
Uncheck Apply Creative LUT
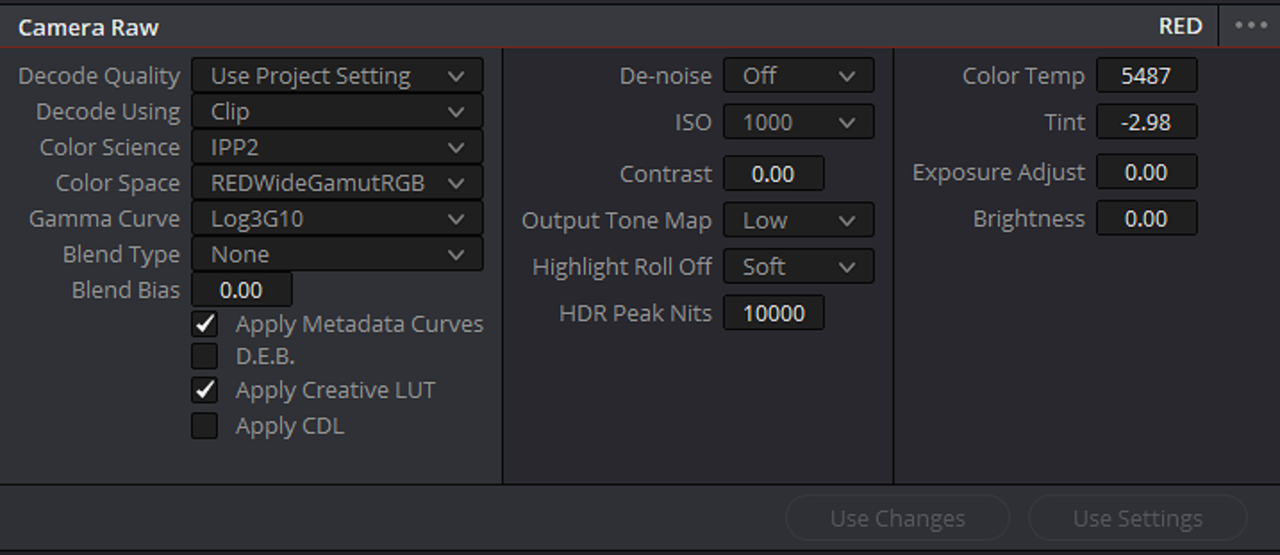(205, 390)
